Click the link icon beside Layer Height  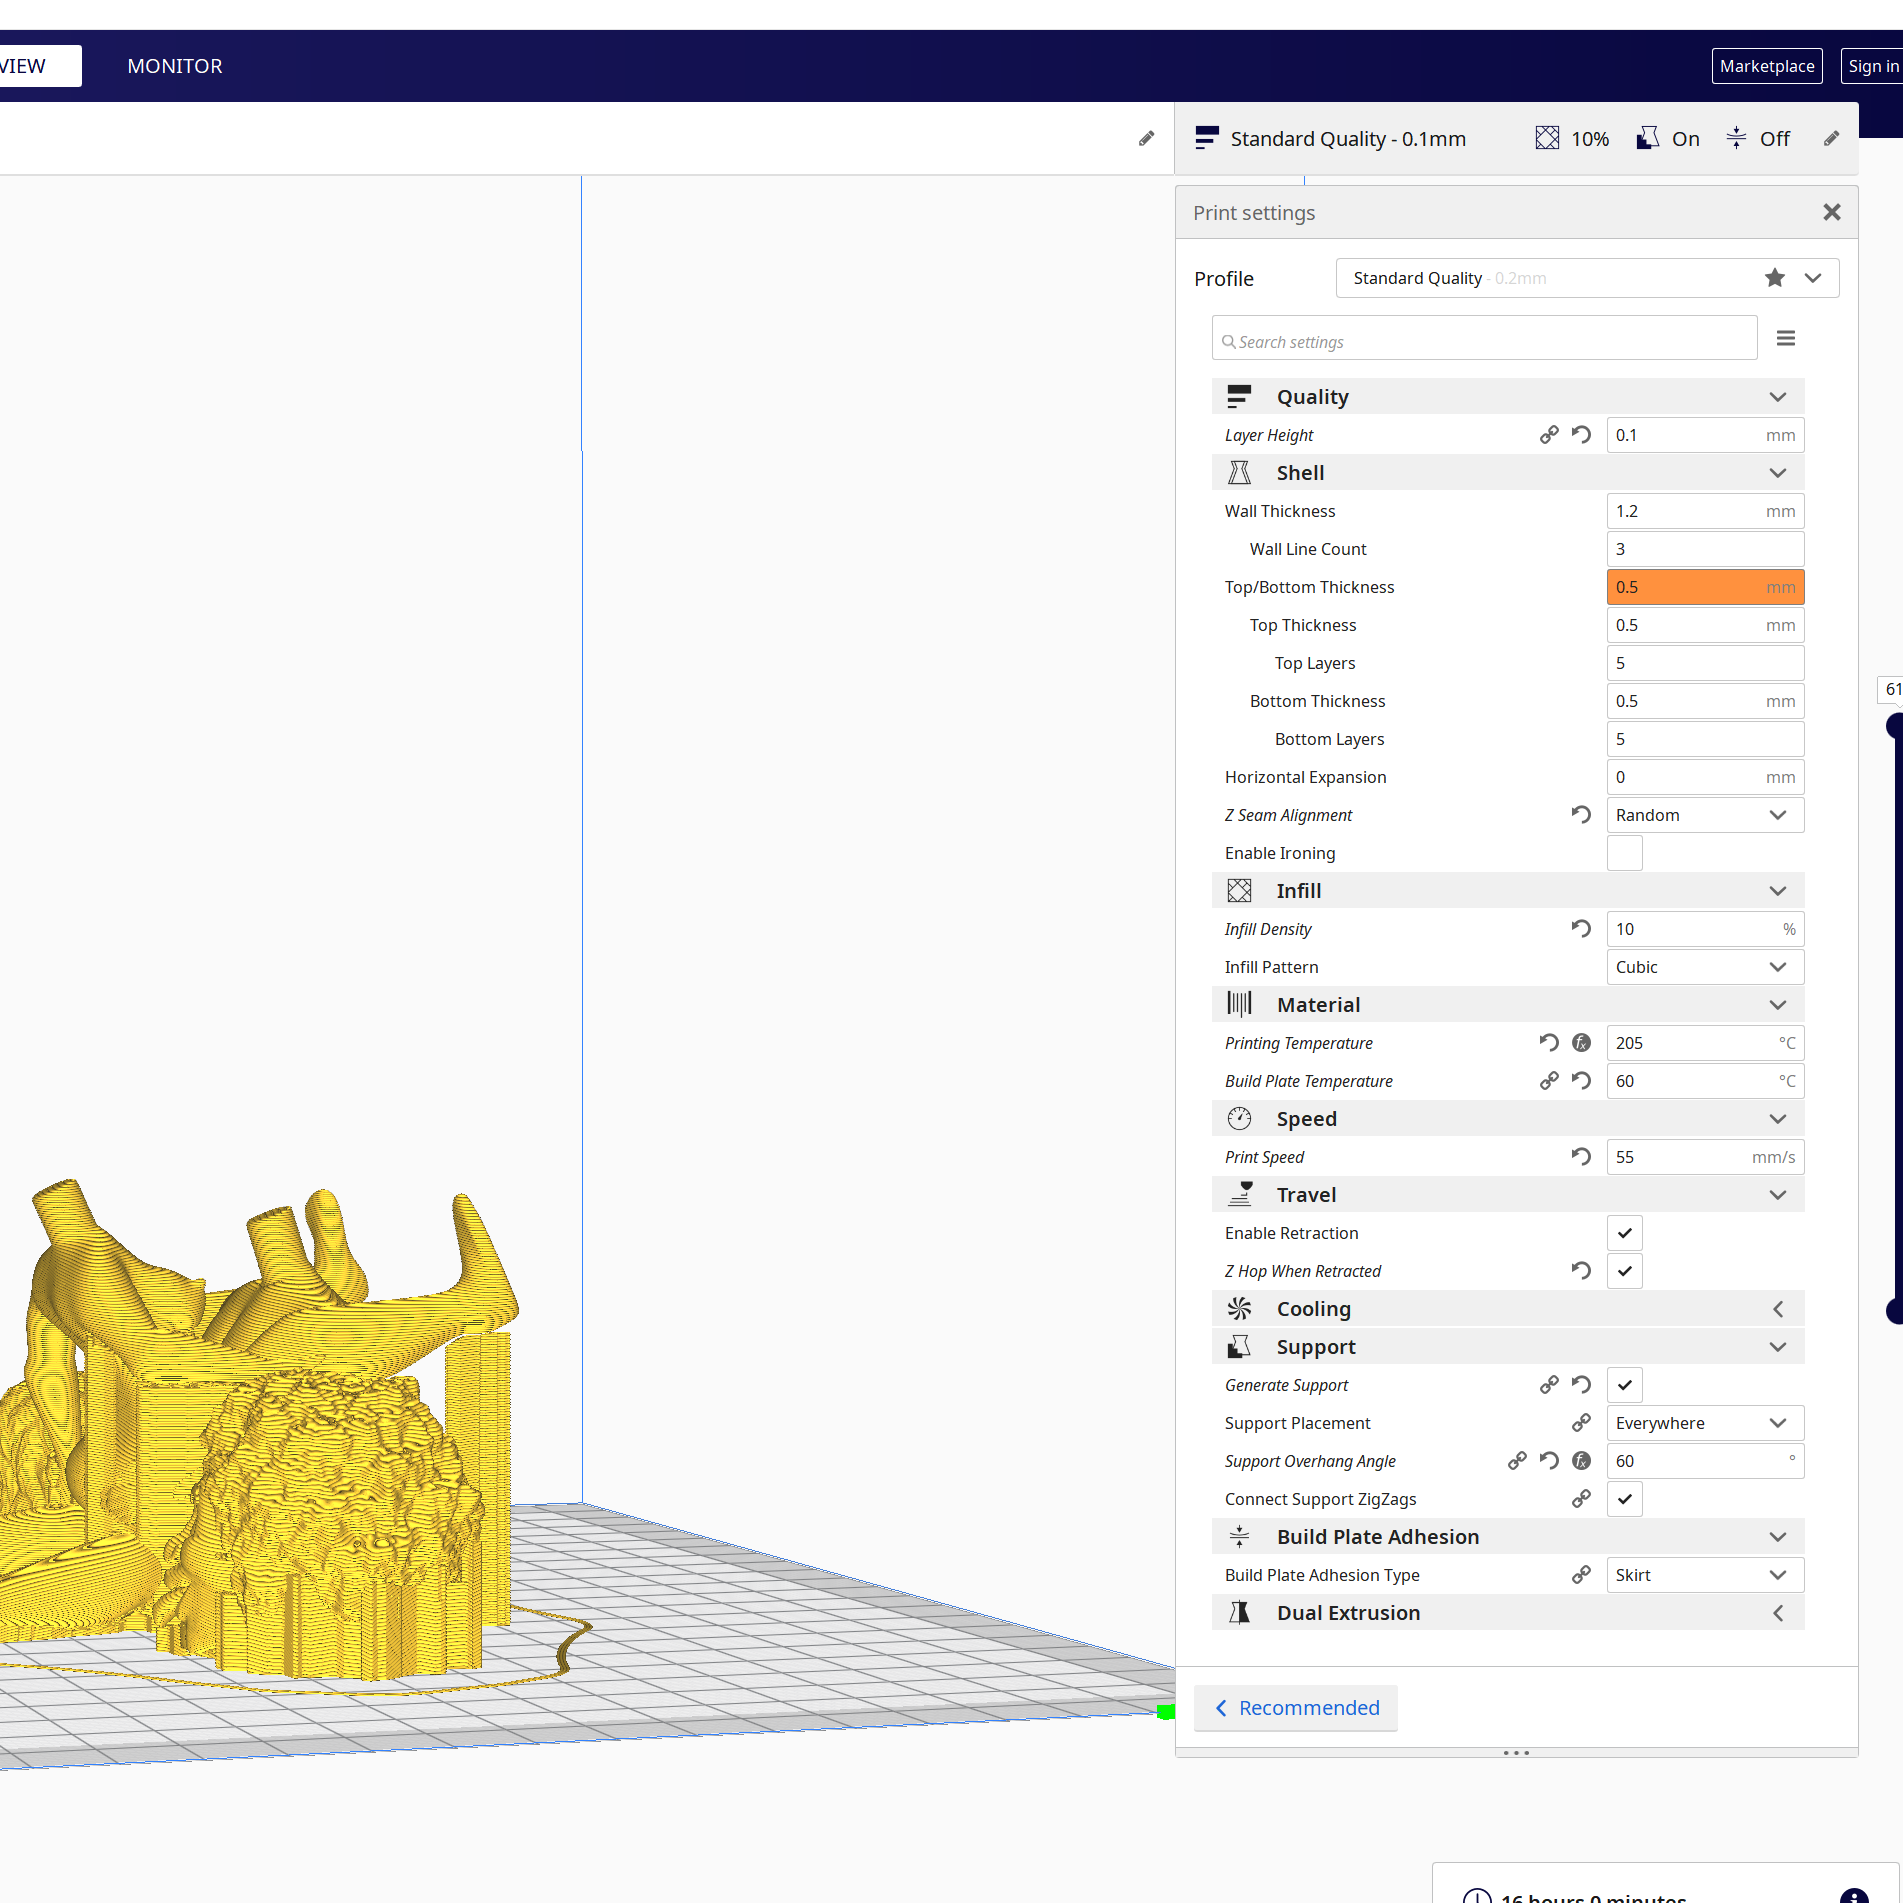pos(1548,435)
